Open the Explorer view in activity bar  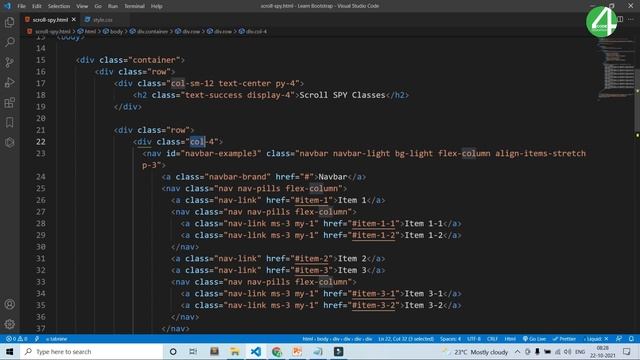click(10, 22)
